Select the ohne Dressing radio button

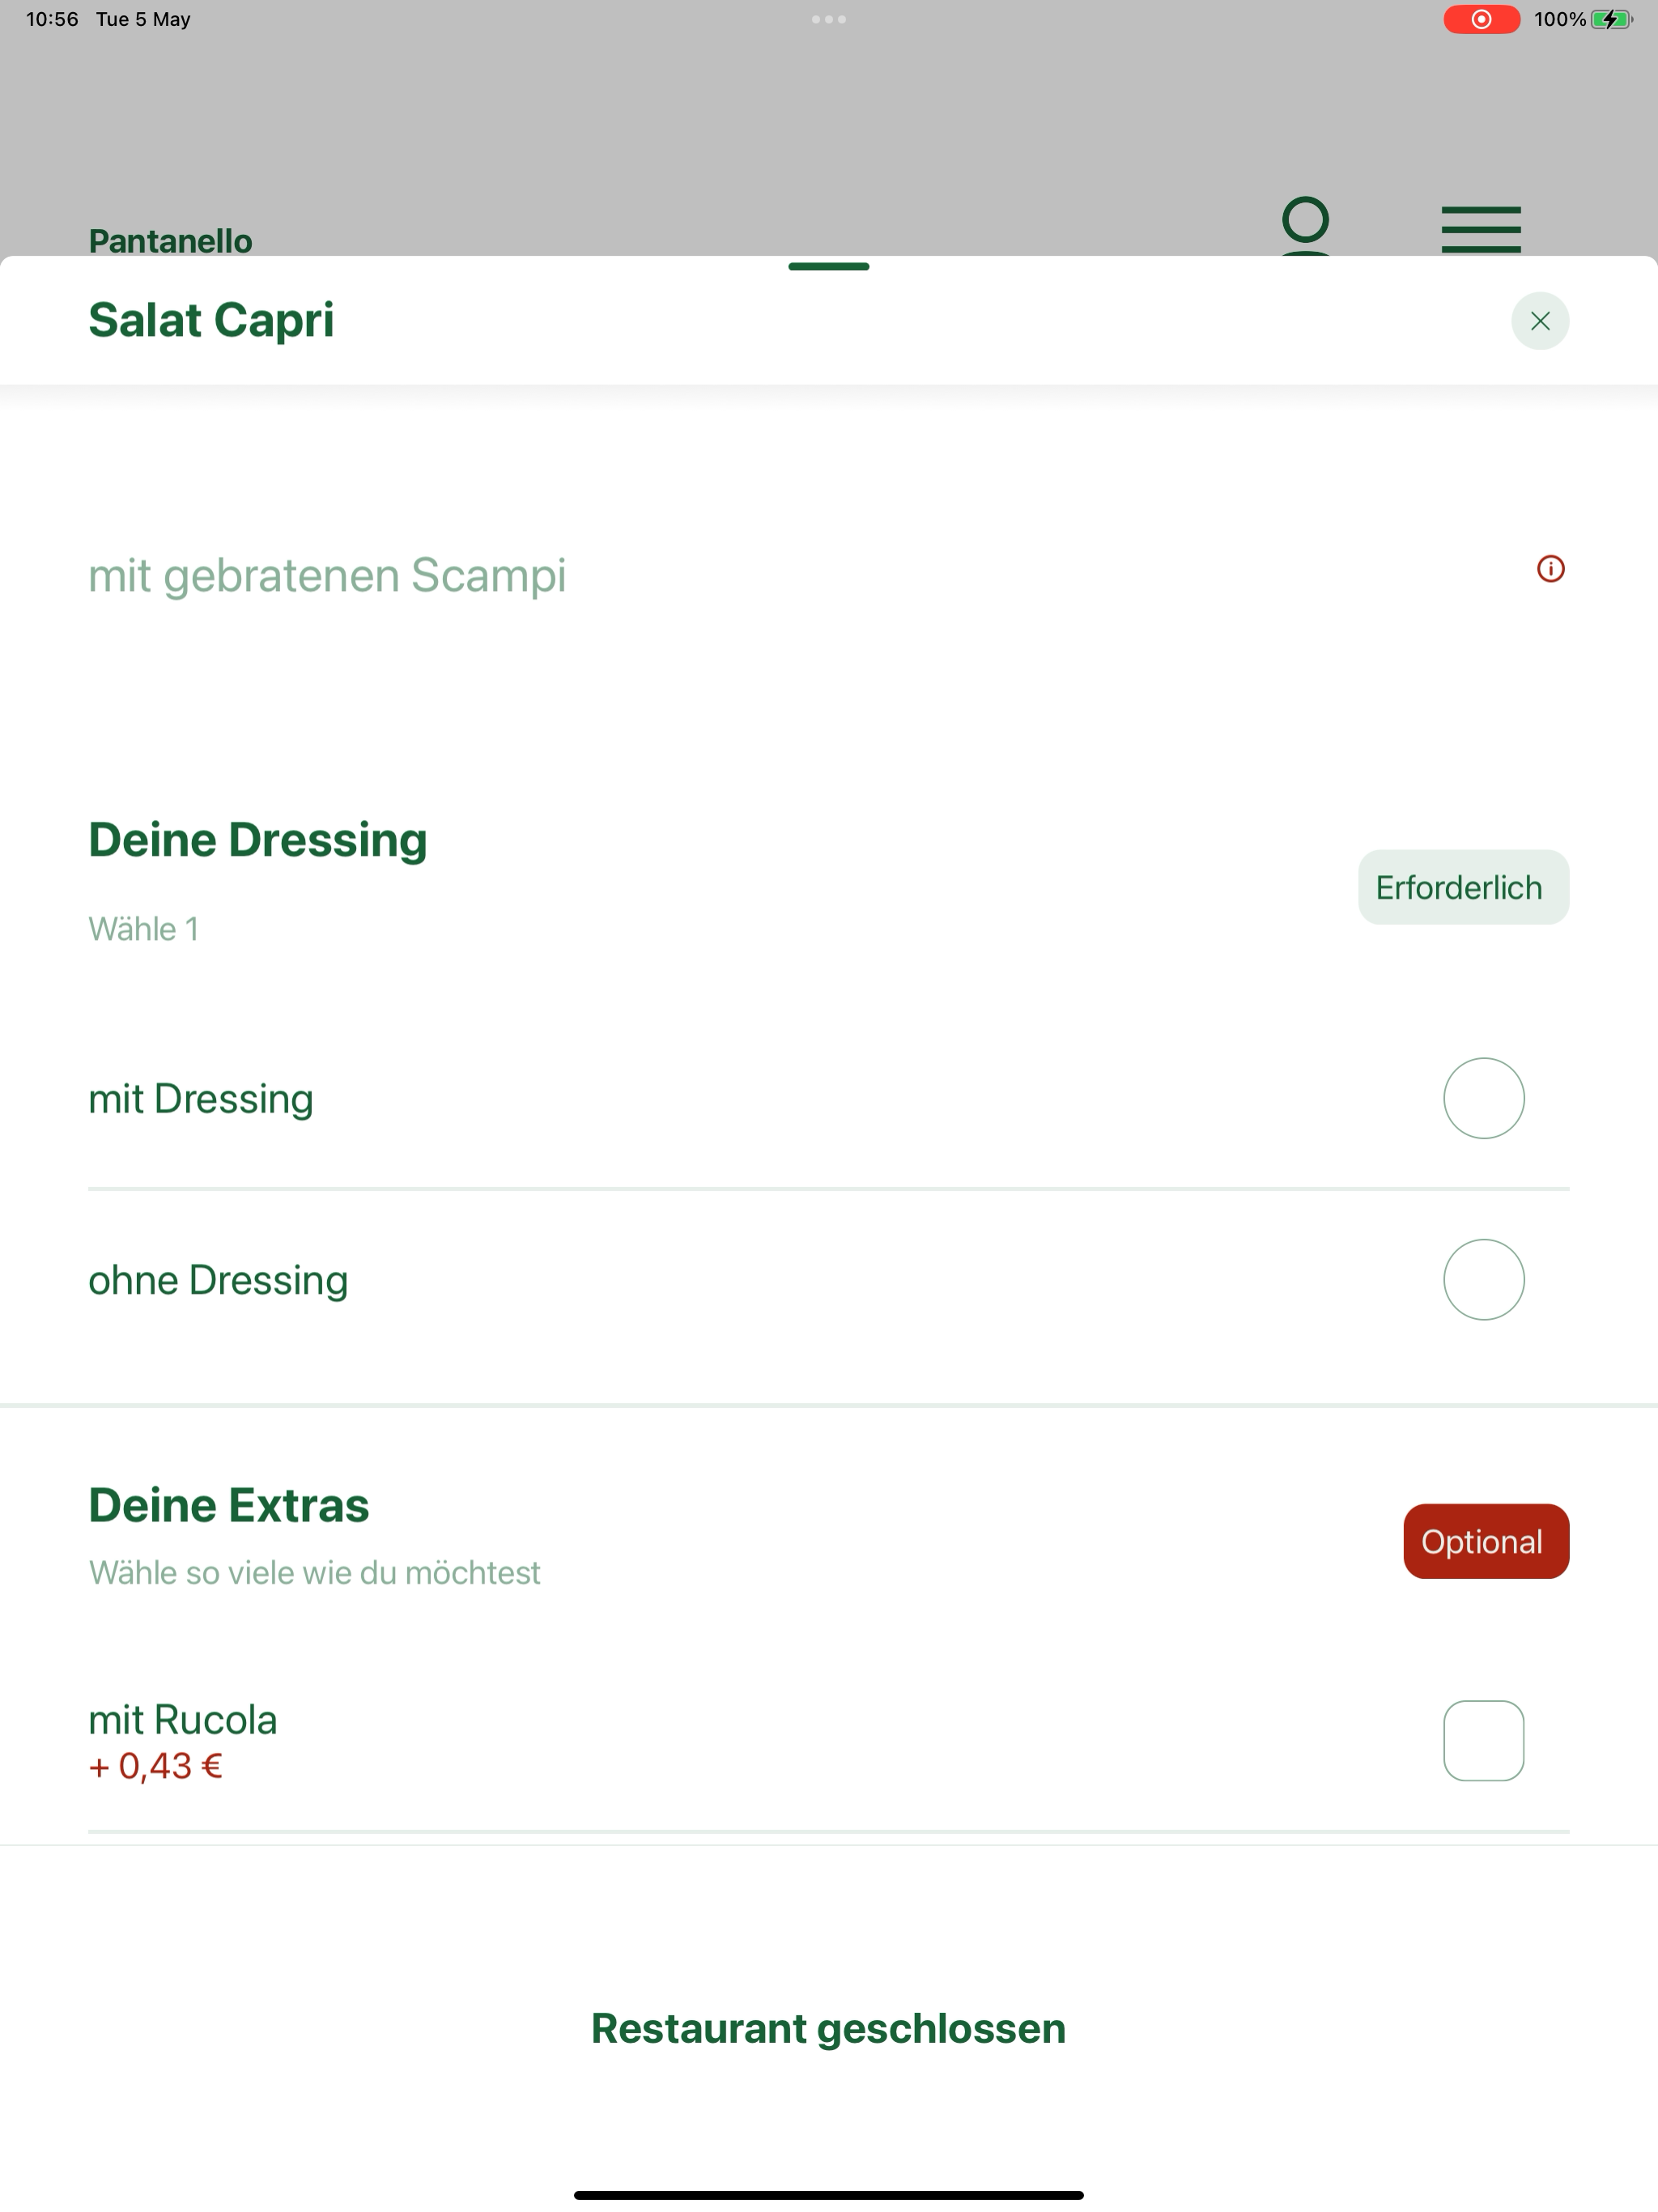click(x=1483, y=1280)
